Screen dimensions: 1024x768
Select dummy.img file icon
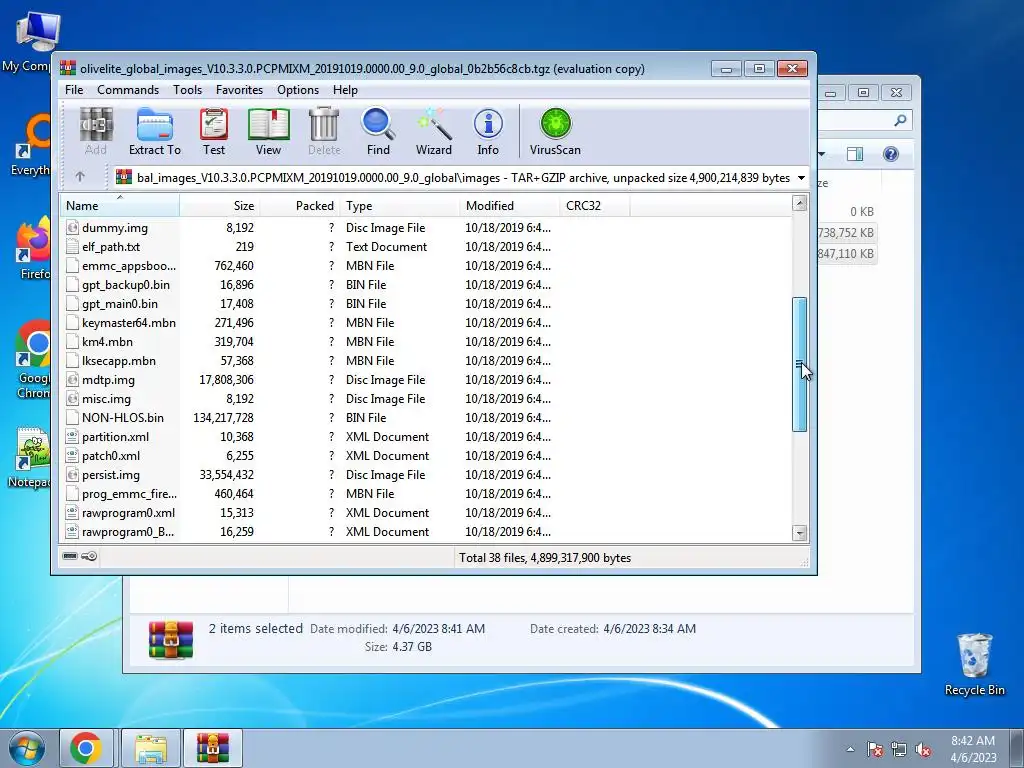click(72, 228)
